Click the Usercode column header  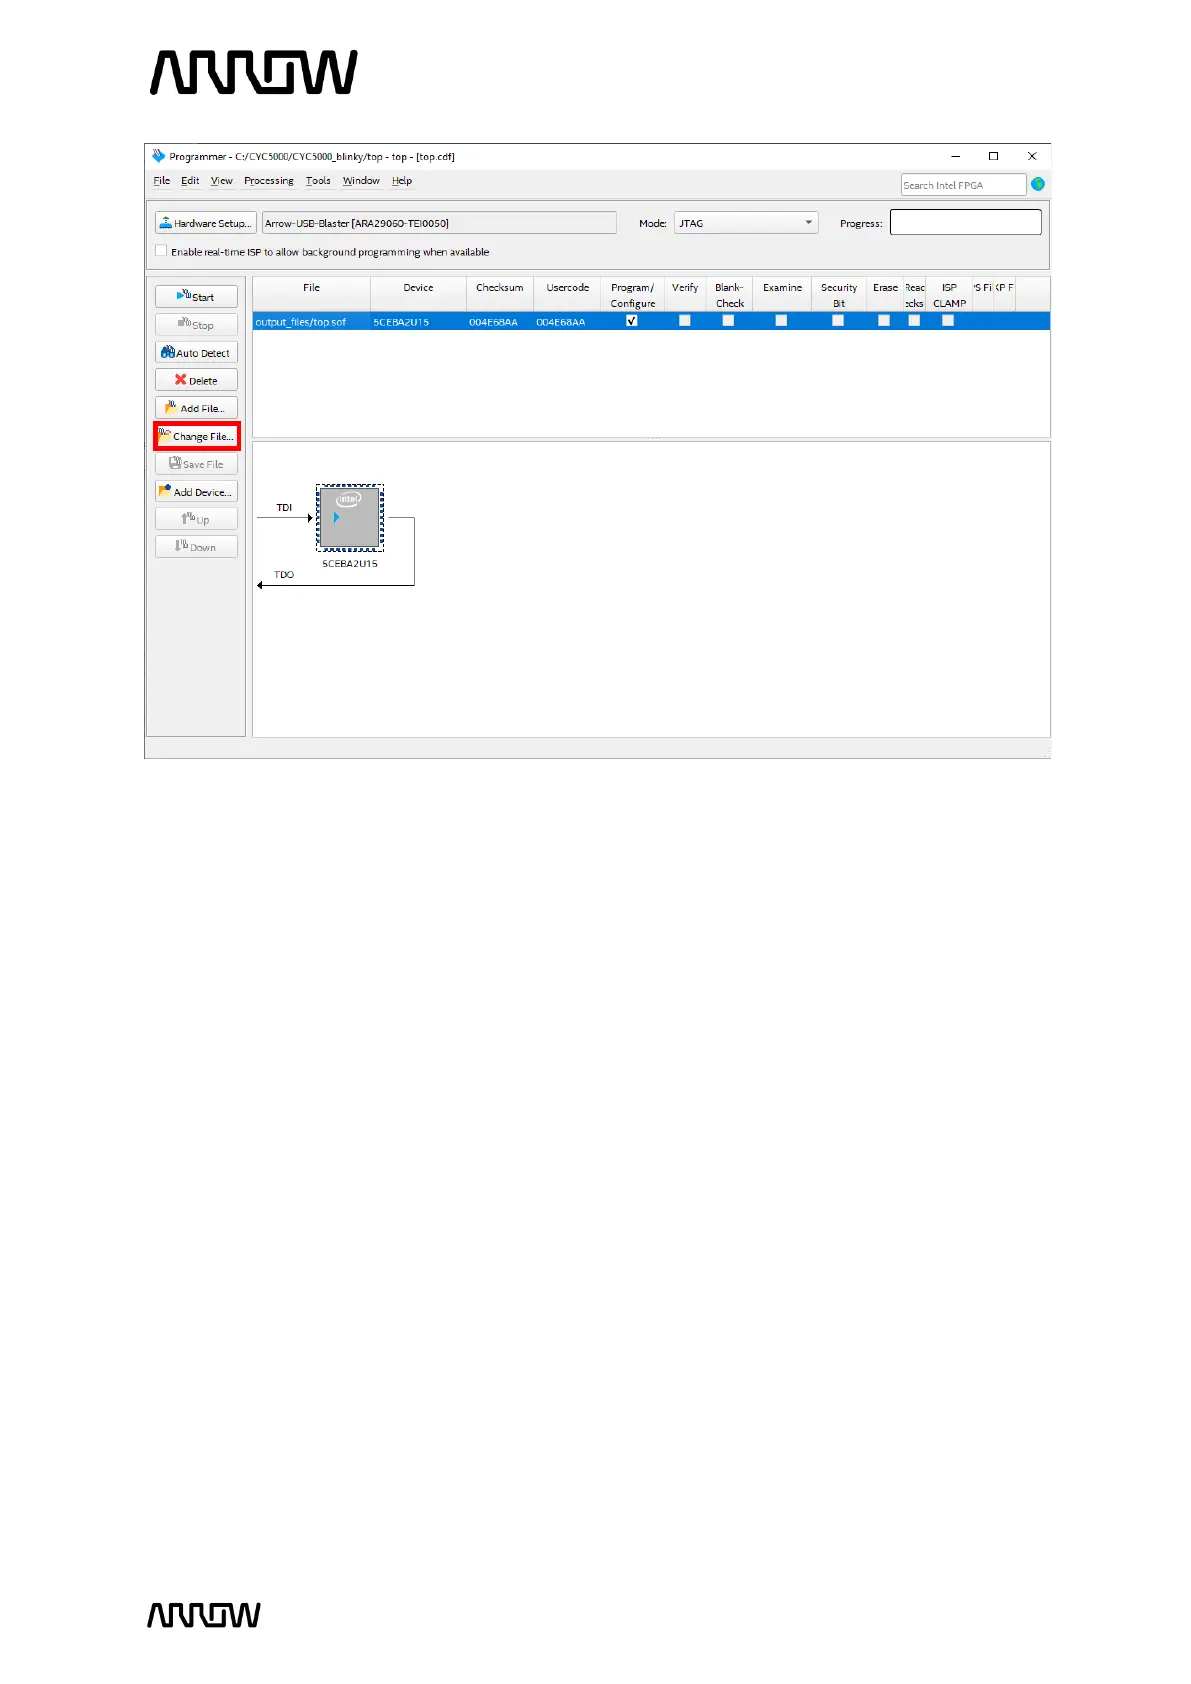point(567,295)
